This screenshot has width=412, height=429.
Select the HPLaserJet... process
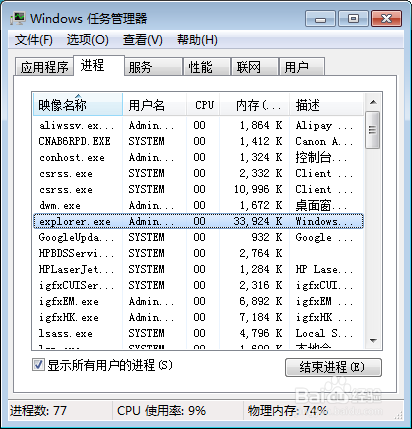pos(198,269)
